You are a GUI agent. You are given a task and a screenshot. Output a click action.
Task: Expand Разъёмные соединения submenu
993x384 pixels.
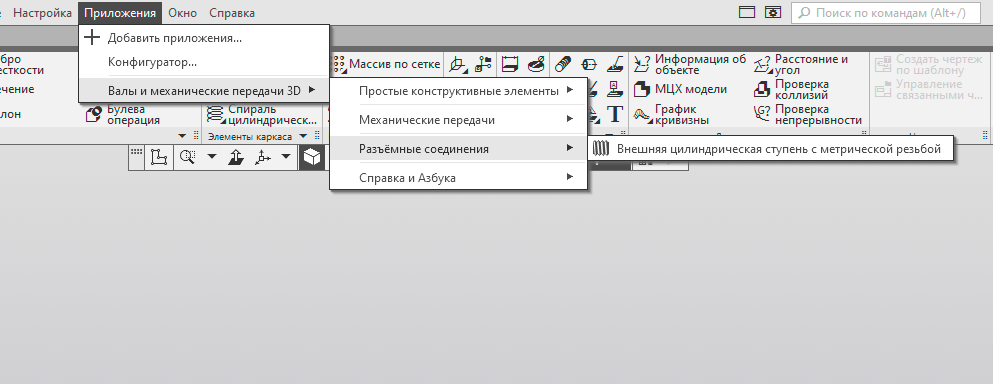[459, 149]
